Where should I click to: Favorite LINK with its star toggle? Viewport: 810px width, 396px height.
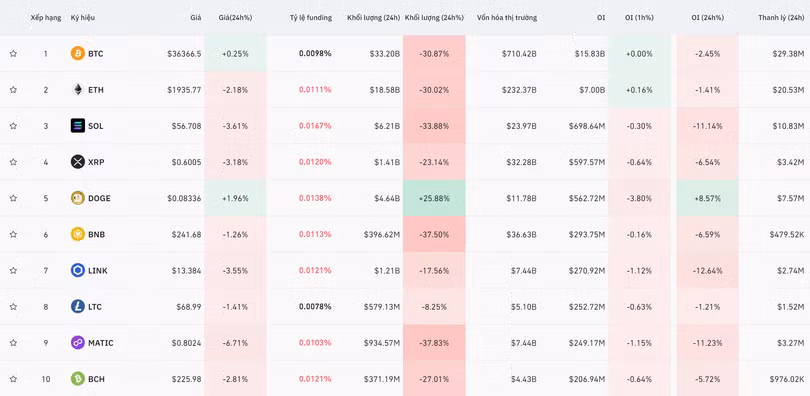tap(13, 270)
